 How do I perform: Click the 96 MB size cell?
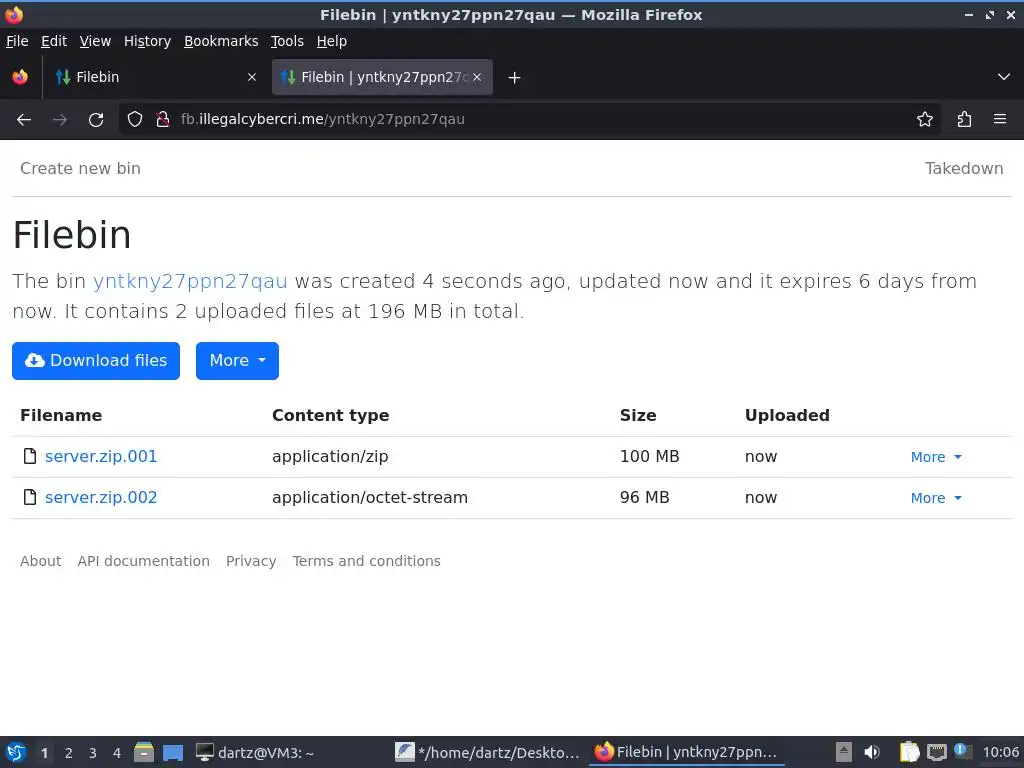tap(644, 498)
